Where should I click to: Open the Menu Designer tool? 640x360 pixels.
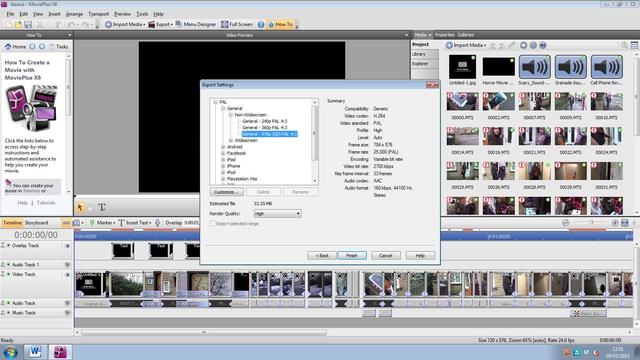[196, 24]
